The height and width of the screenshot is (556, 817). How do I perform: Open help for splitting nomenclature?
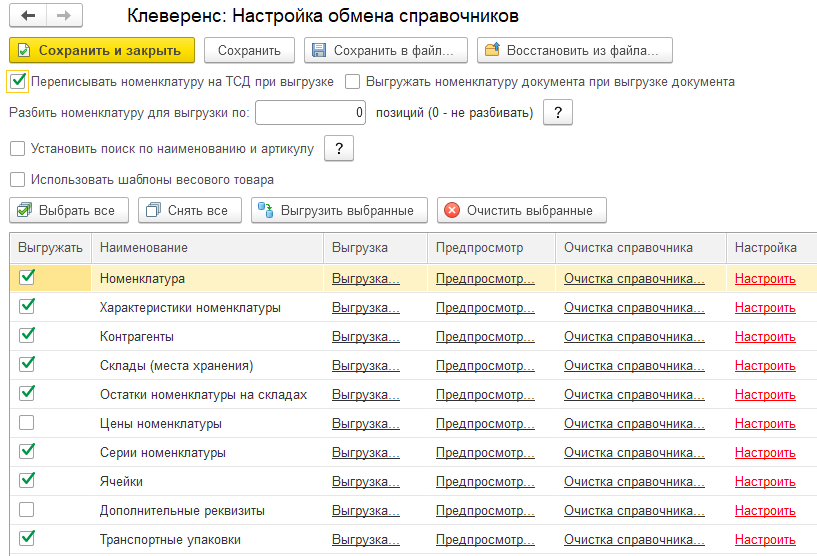[x=558, y=113]
